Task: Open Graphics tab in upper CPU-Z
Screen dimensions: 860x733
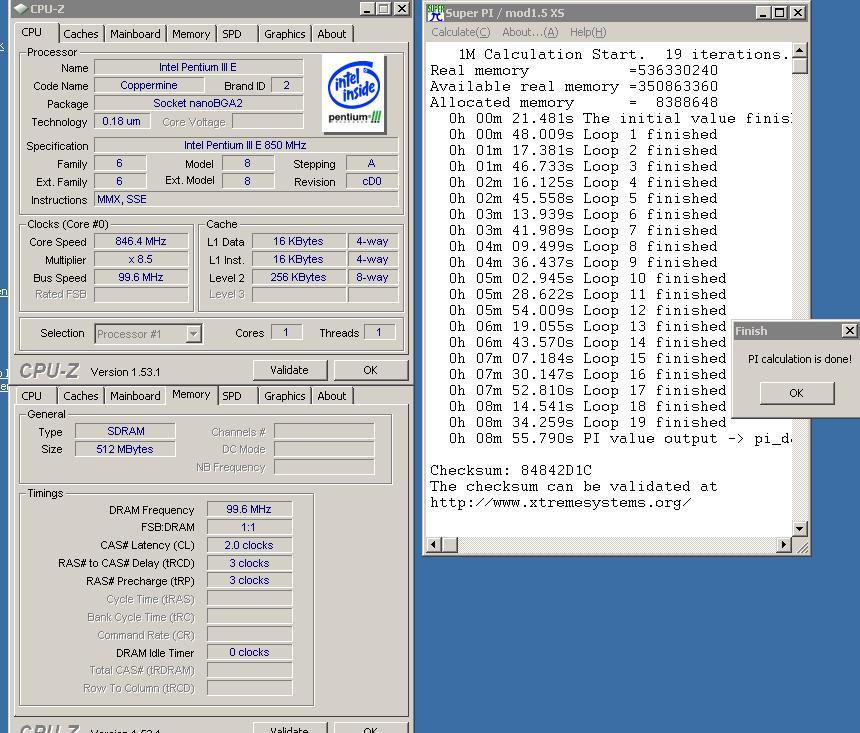Action: (284, 34)
